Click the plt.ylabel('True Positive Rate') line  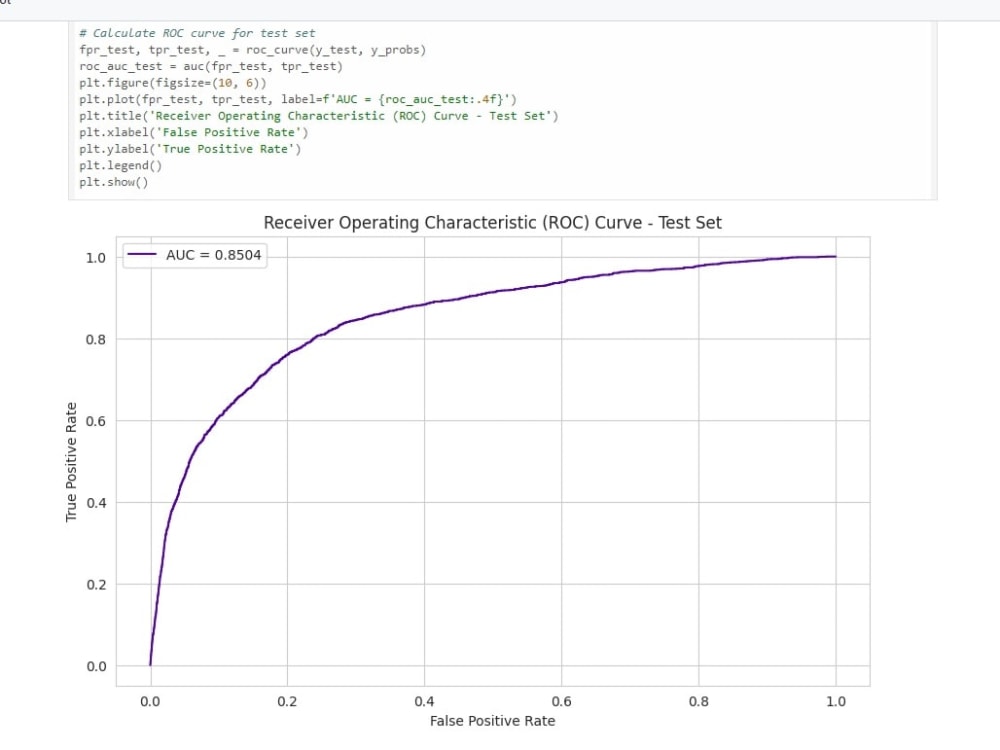(x=190, y=148)
